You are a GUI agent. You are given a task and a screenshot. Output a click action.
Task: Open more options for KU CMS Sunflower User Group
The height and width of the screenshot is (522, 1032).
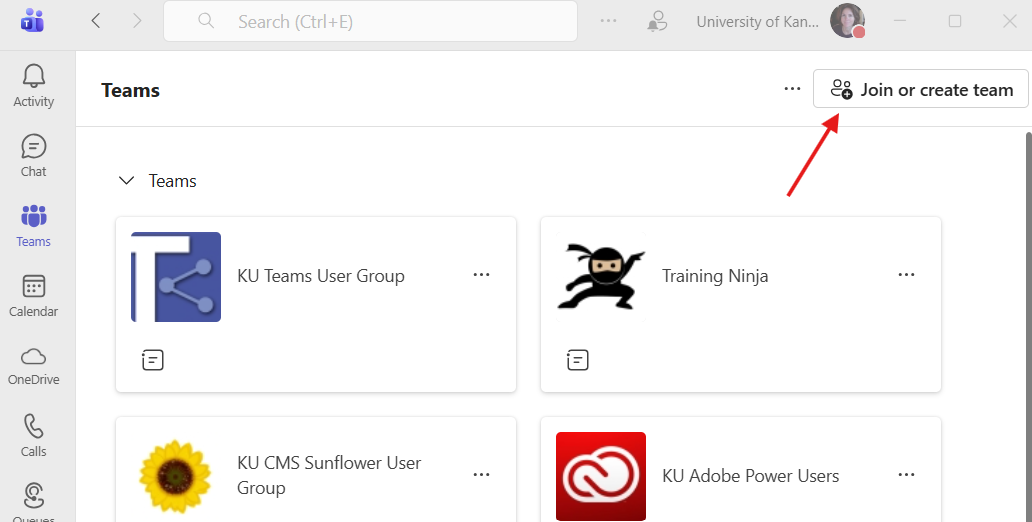pos(481,475)
